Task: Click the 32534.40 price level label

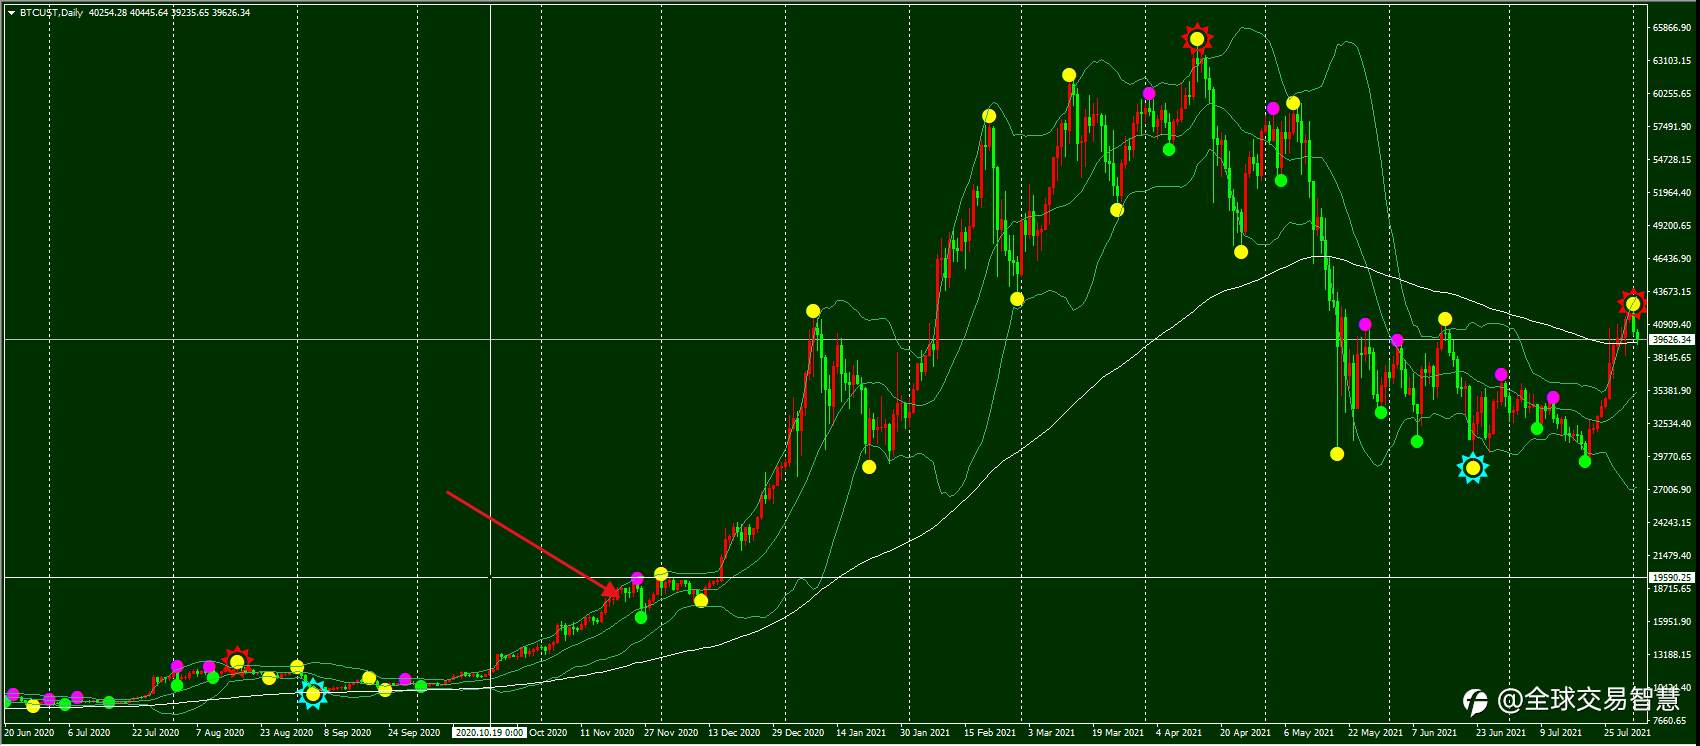Action: tap(1671, 424)
